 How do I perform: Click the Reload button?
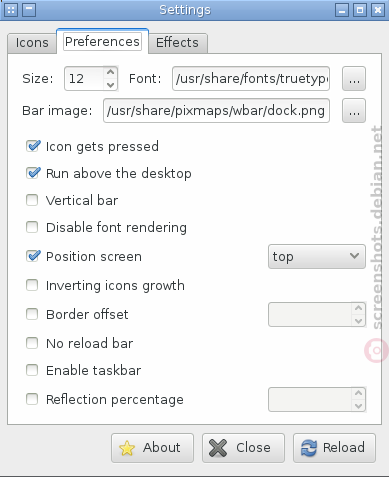[334, 448]
